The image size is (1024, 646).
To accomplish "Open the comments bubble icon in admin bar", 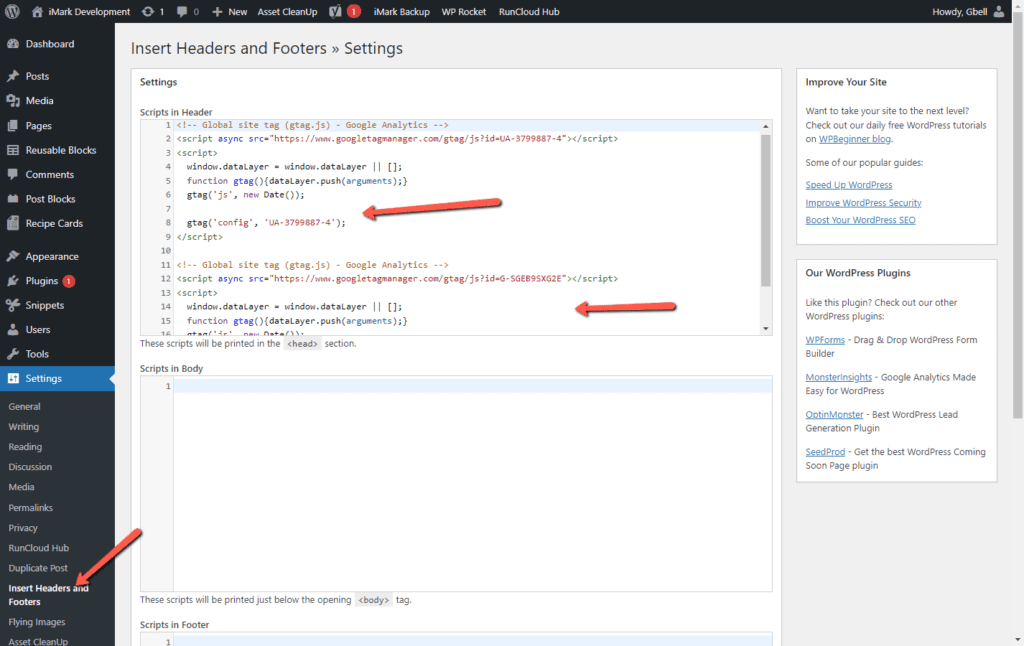I will [182, 11].
